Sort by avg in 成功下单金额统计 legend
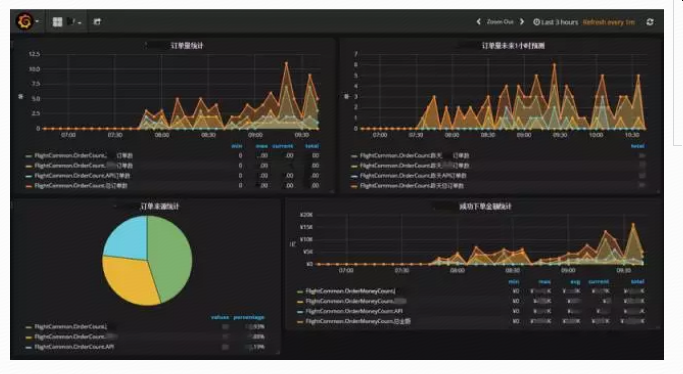The width and height of the screenshot is (683, 374). (575, 282)
